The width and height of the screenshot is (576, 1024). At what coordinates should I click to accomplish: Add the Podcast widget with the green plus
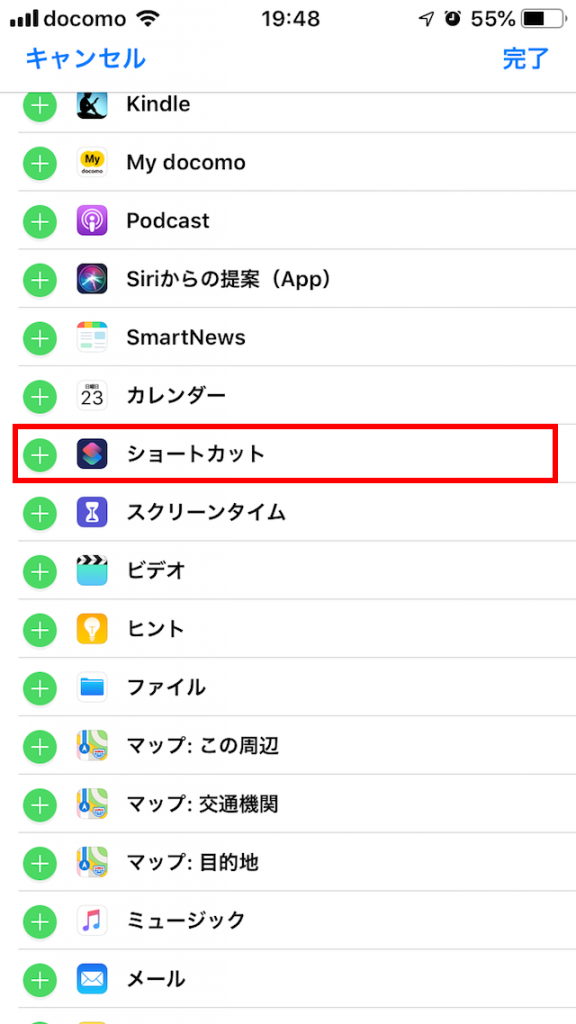coord(39,221)
